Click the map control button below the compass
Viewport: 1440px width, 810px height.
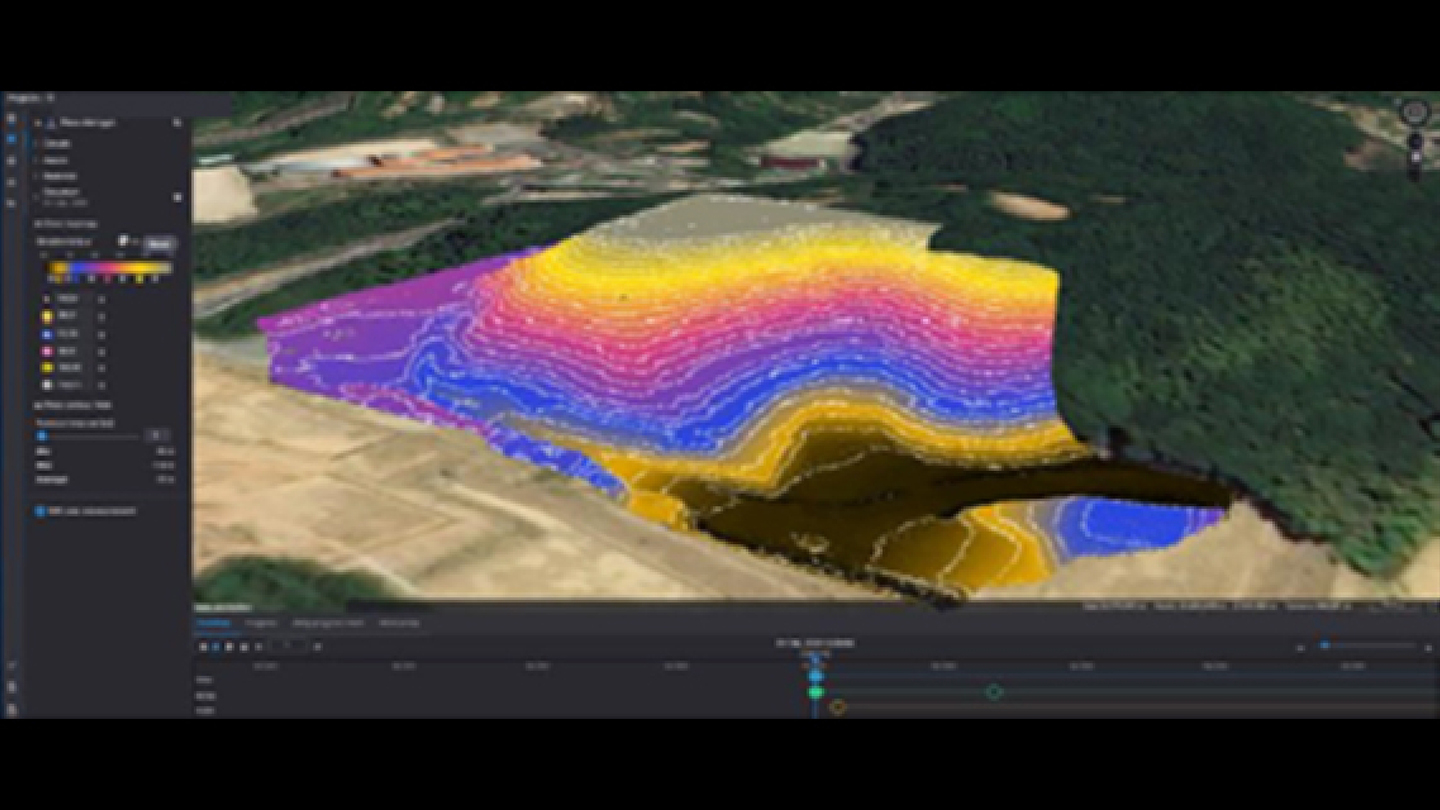click(1415, 142)
